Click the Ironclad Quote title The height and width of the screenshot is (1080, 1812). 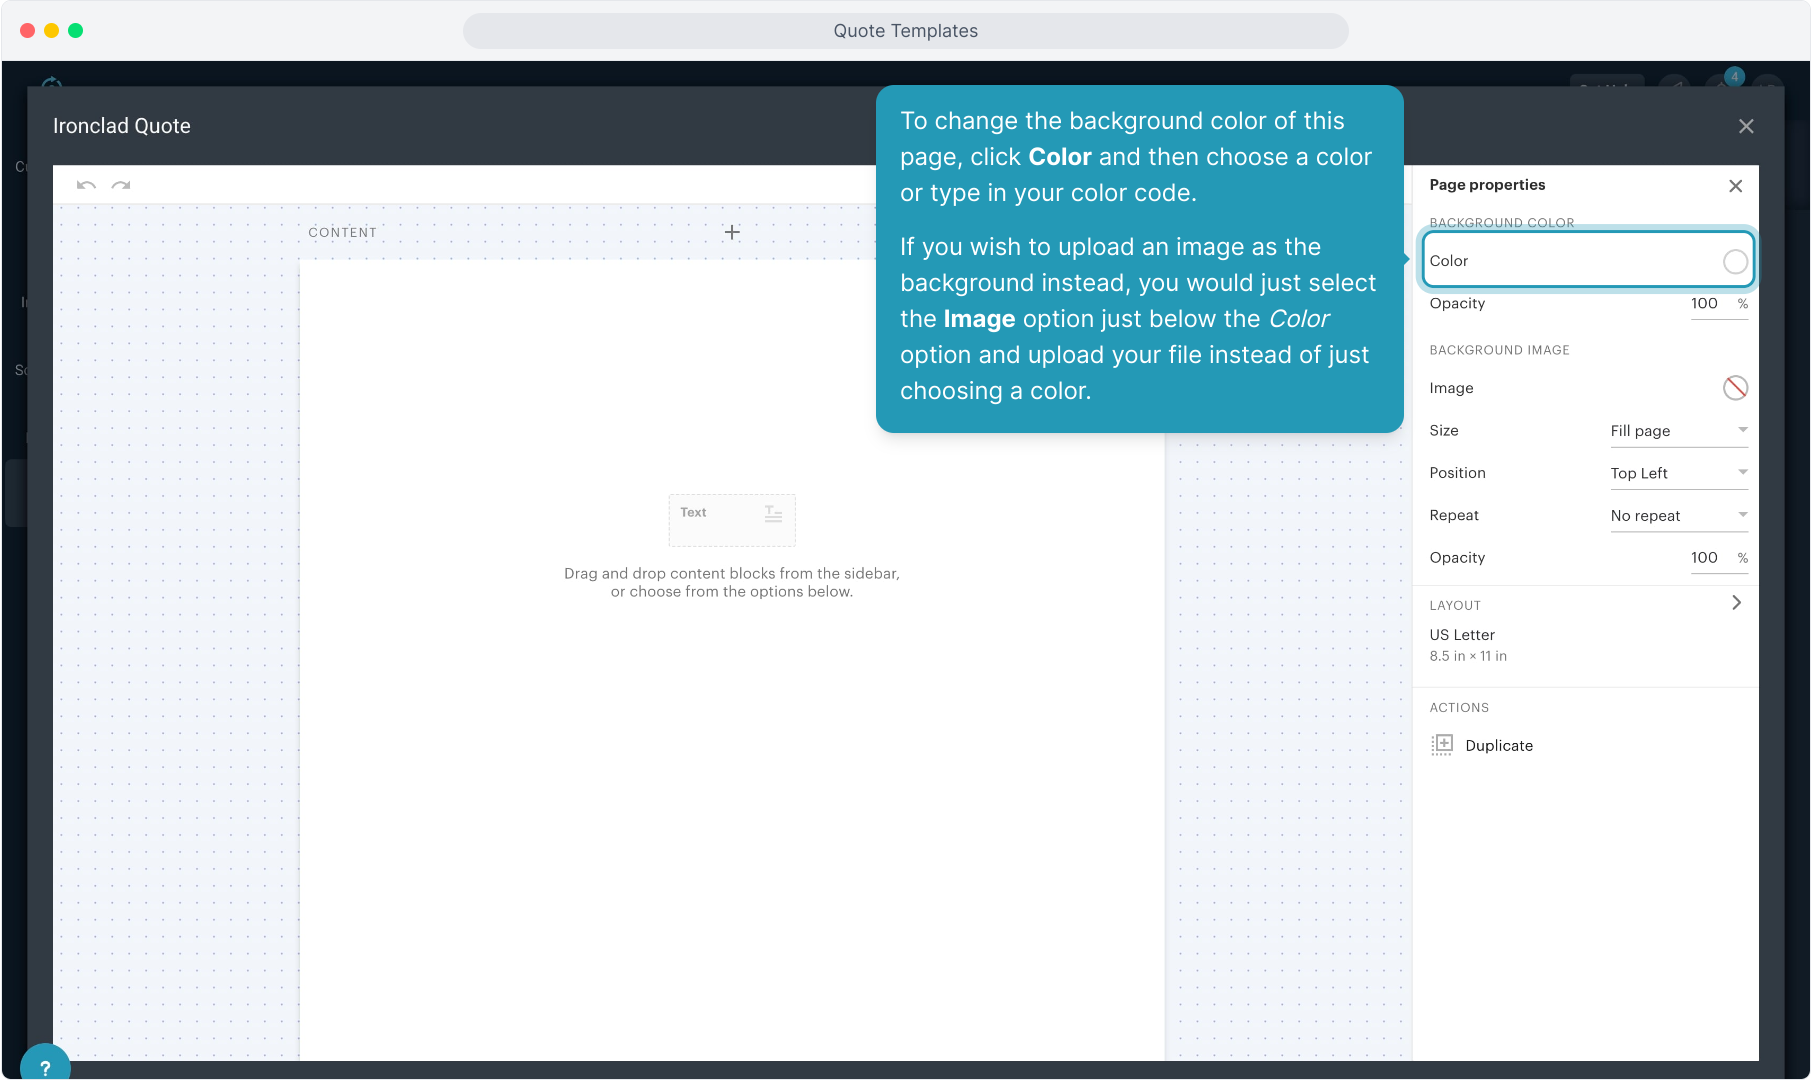point(122,126)
